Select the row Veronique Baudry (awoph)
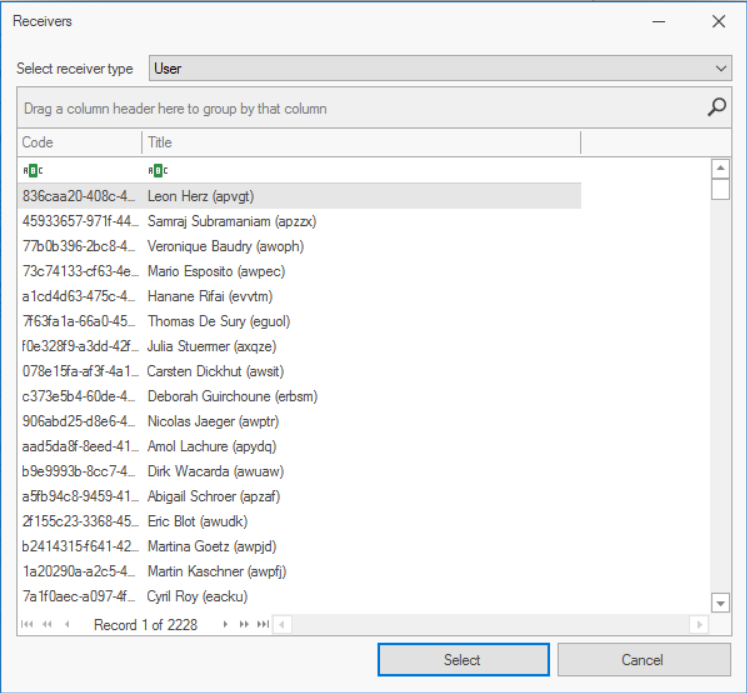The height and width of the screenshot is (693, 747). 299,246
